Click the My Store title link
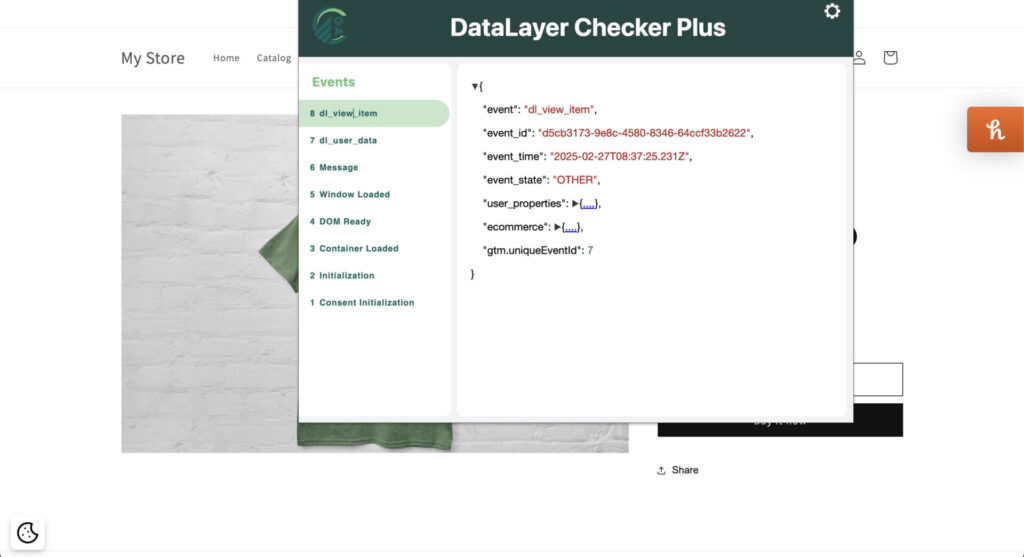The height and width of the screenshot is (557, 1024). click(x=153, y=58)
